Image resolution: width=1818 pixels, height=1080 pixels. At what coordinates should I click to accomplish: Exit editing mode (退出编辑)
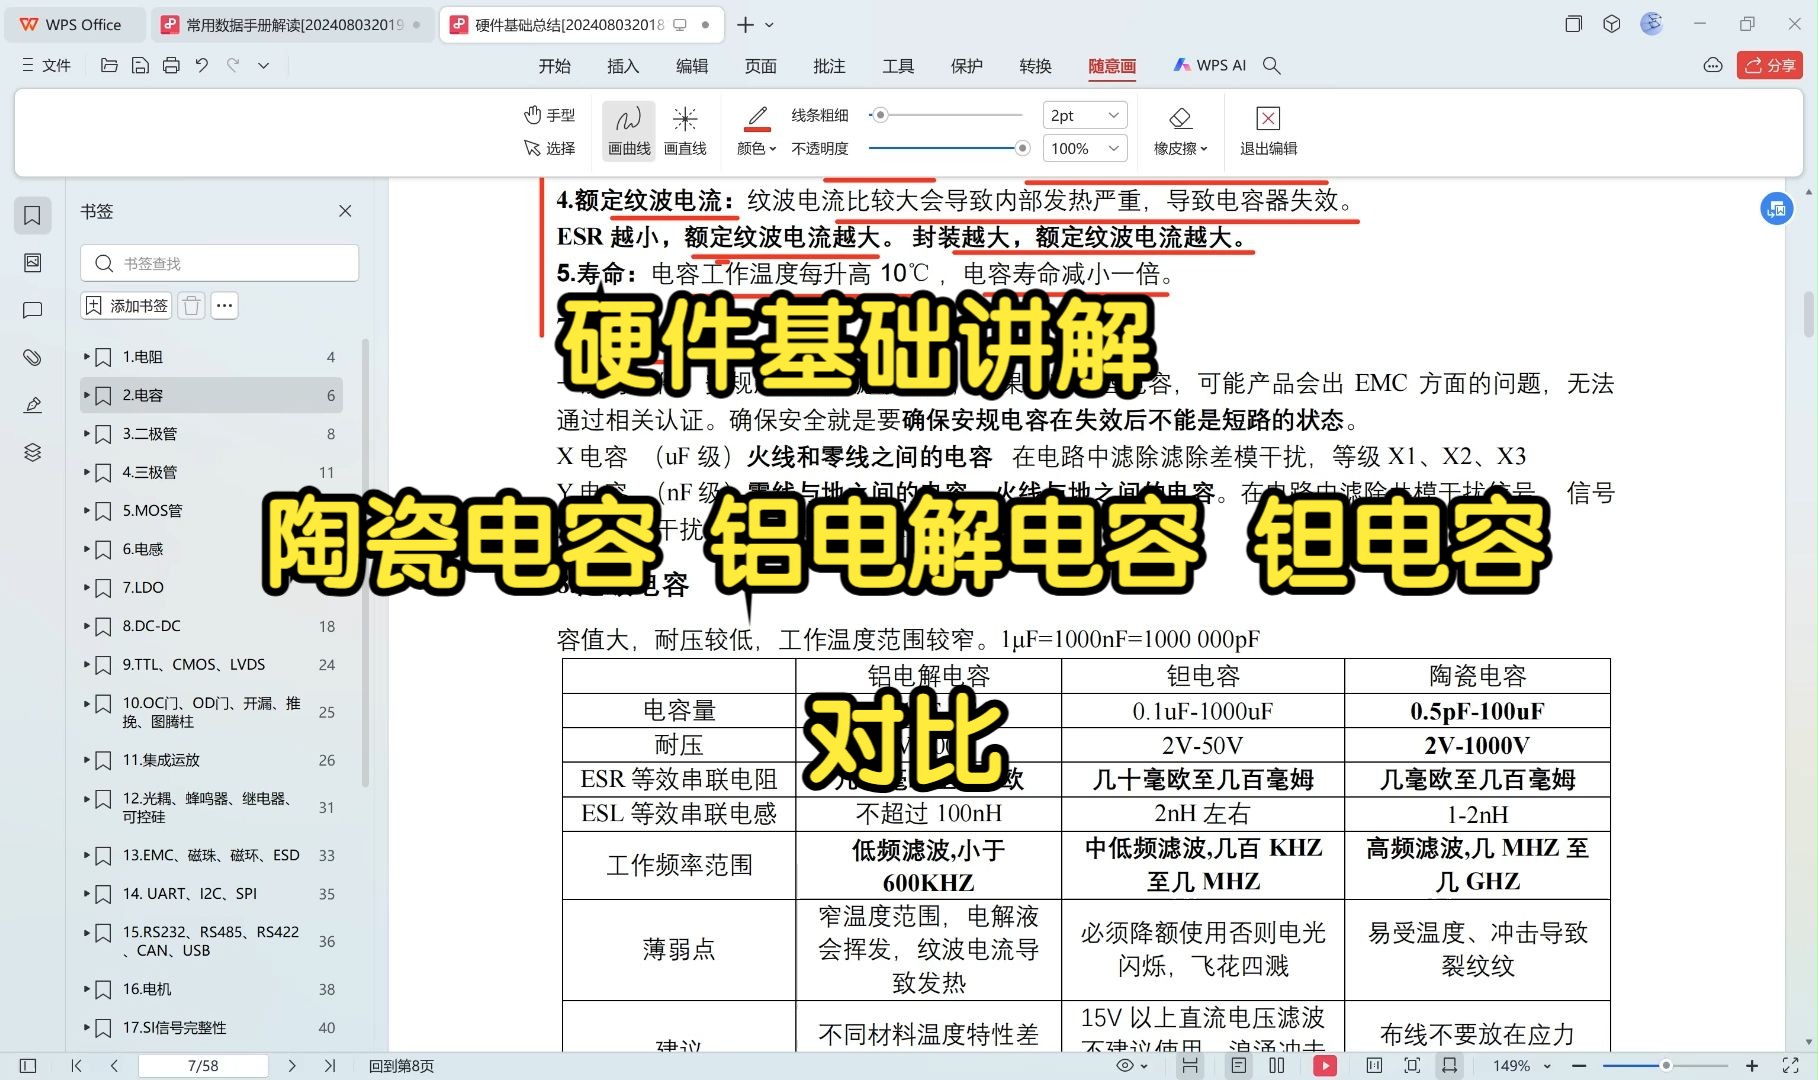pos(1268,131)
